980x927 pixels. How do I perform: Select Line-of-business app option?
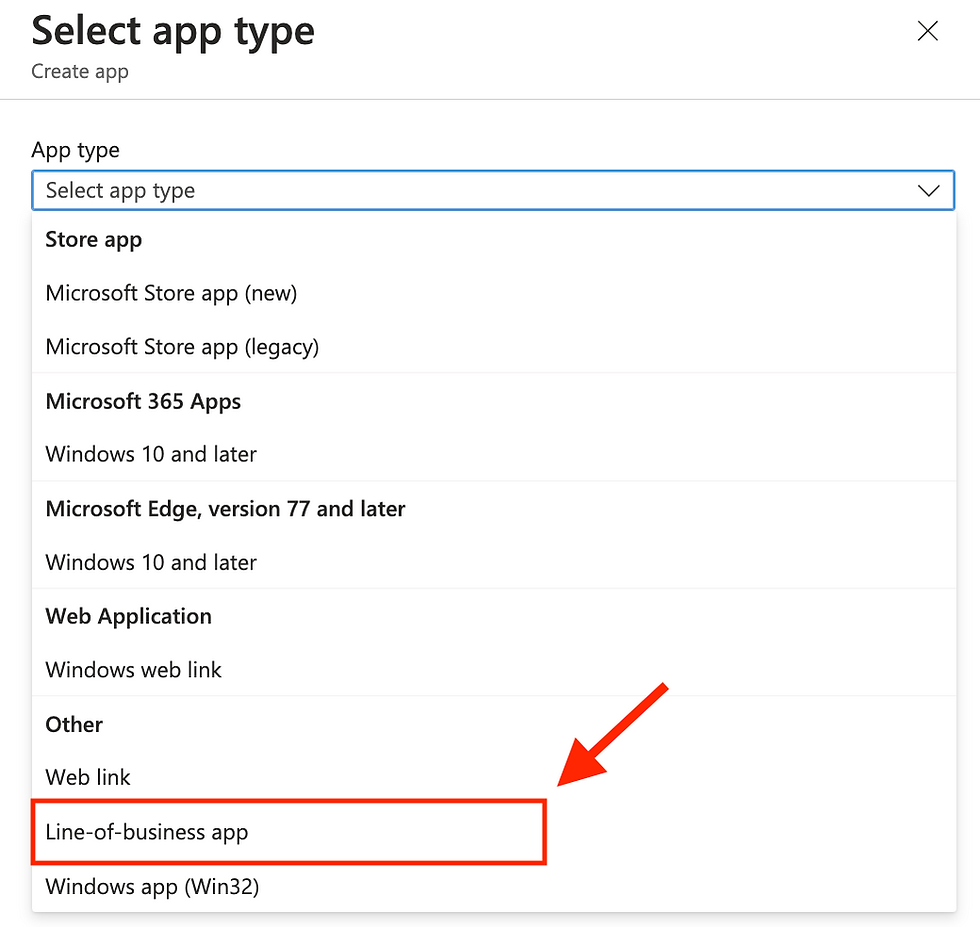click(x=494, y=832)
